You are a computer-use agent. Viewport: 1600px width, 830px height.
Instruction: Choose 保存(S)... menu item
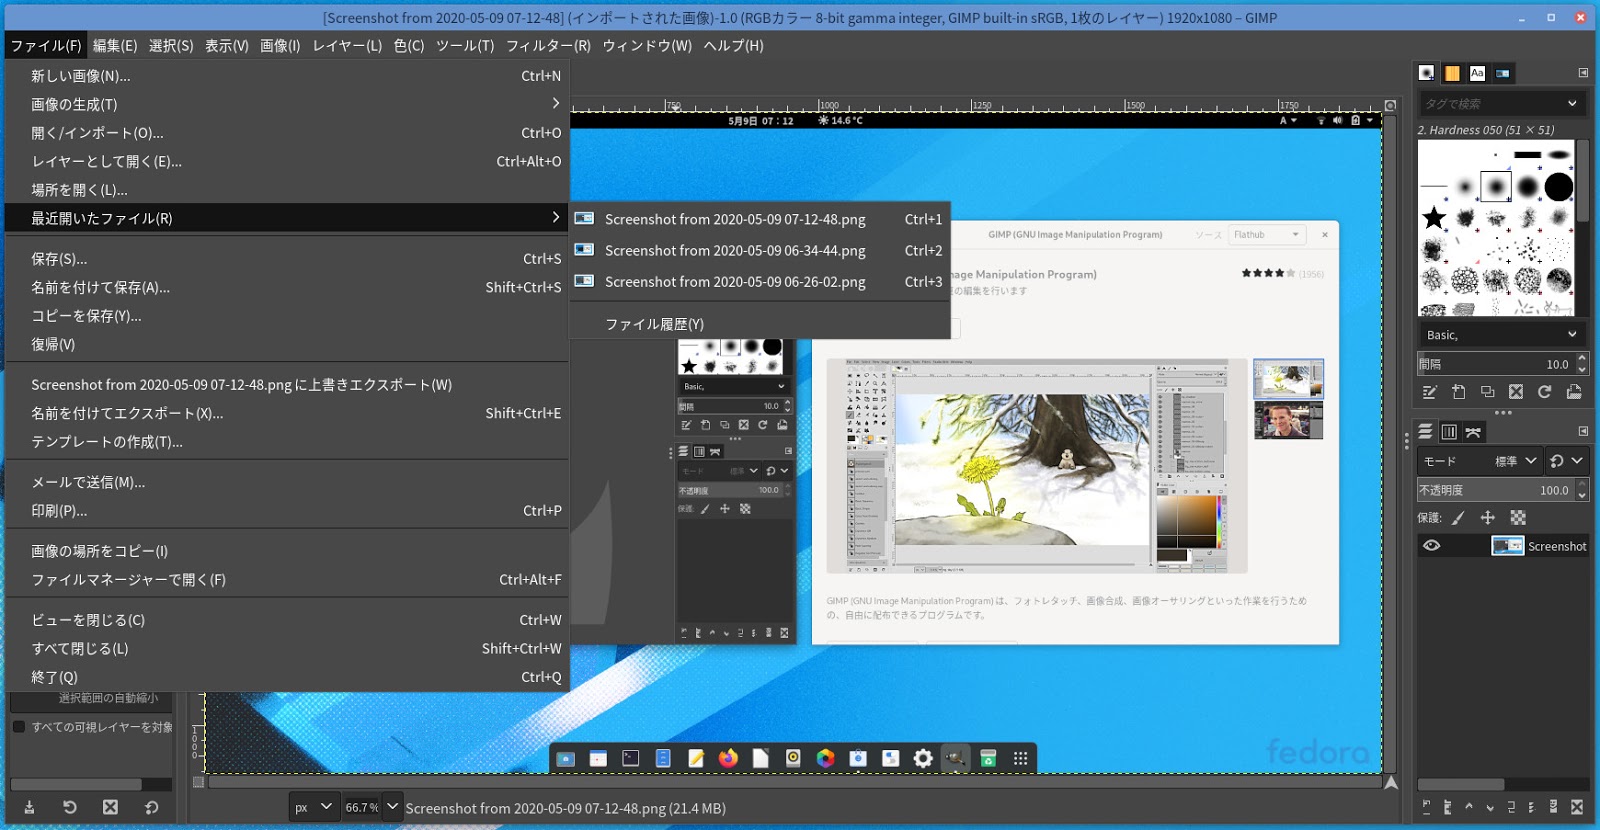[287, 258]
